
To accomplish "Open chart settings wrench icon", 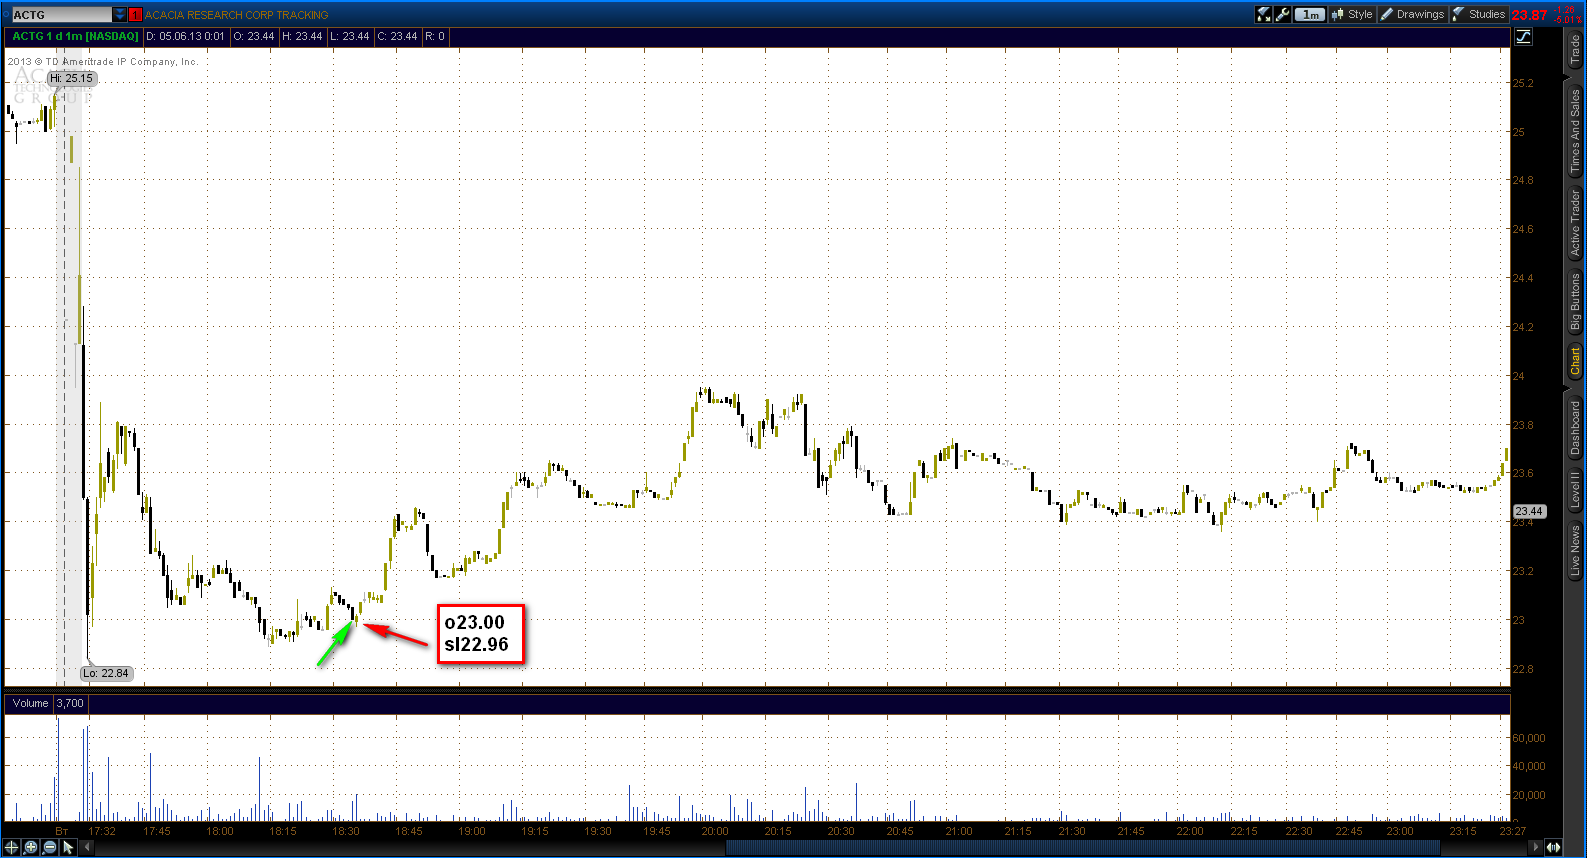I will point(1283,14).
